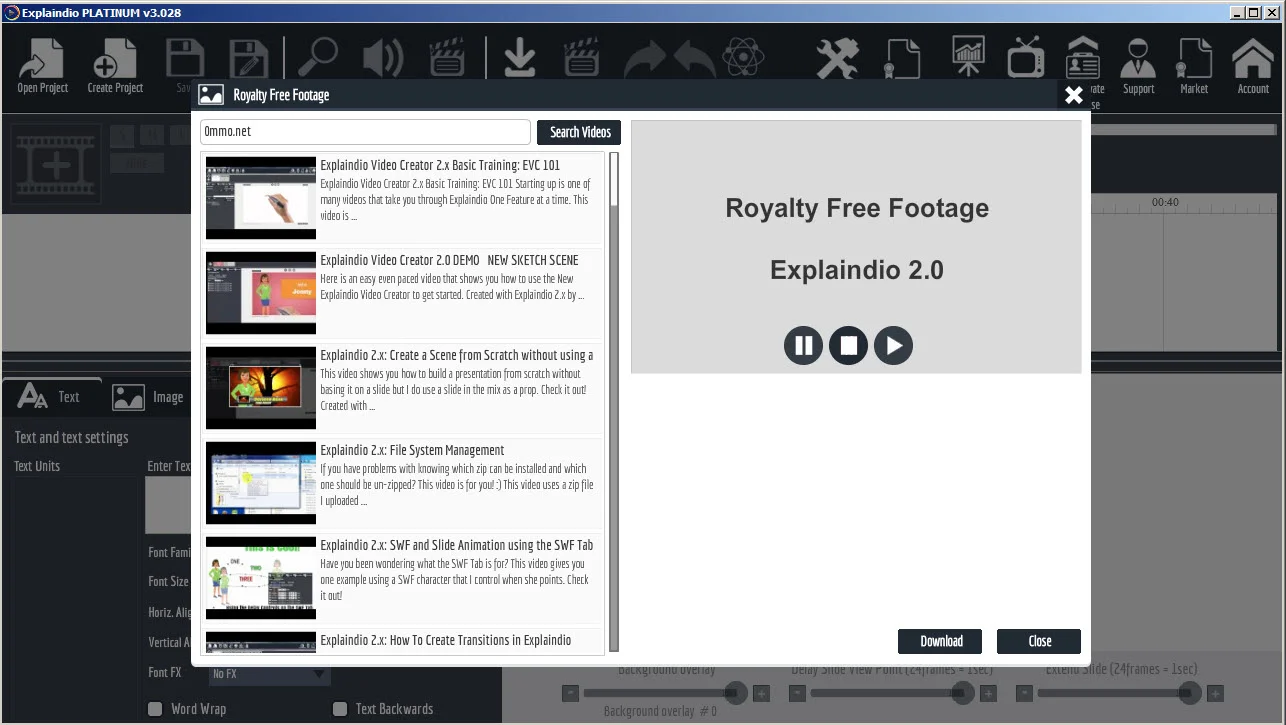Click the video search input field
This screenshot has width=1286, height=725.
click(365, 132)
